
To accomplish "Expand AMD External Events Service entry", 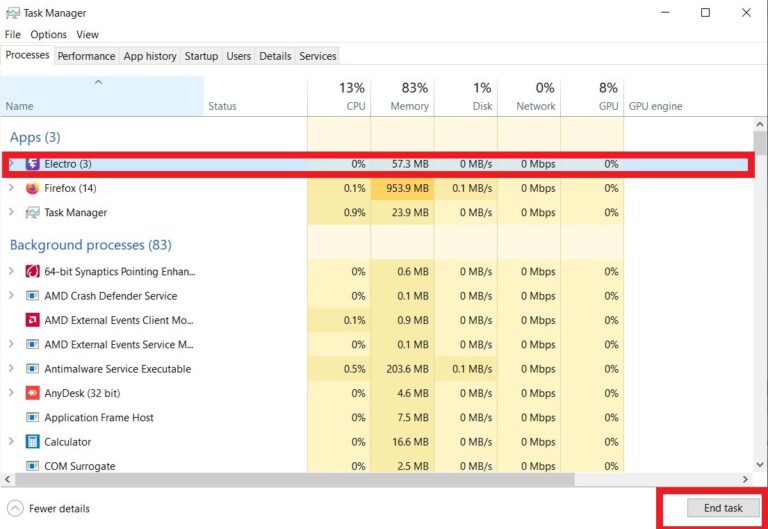I will [11, 344].
